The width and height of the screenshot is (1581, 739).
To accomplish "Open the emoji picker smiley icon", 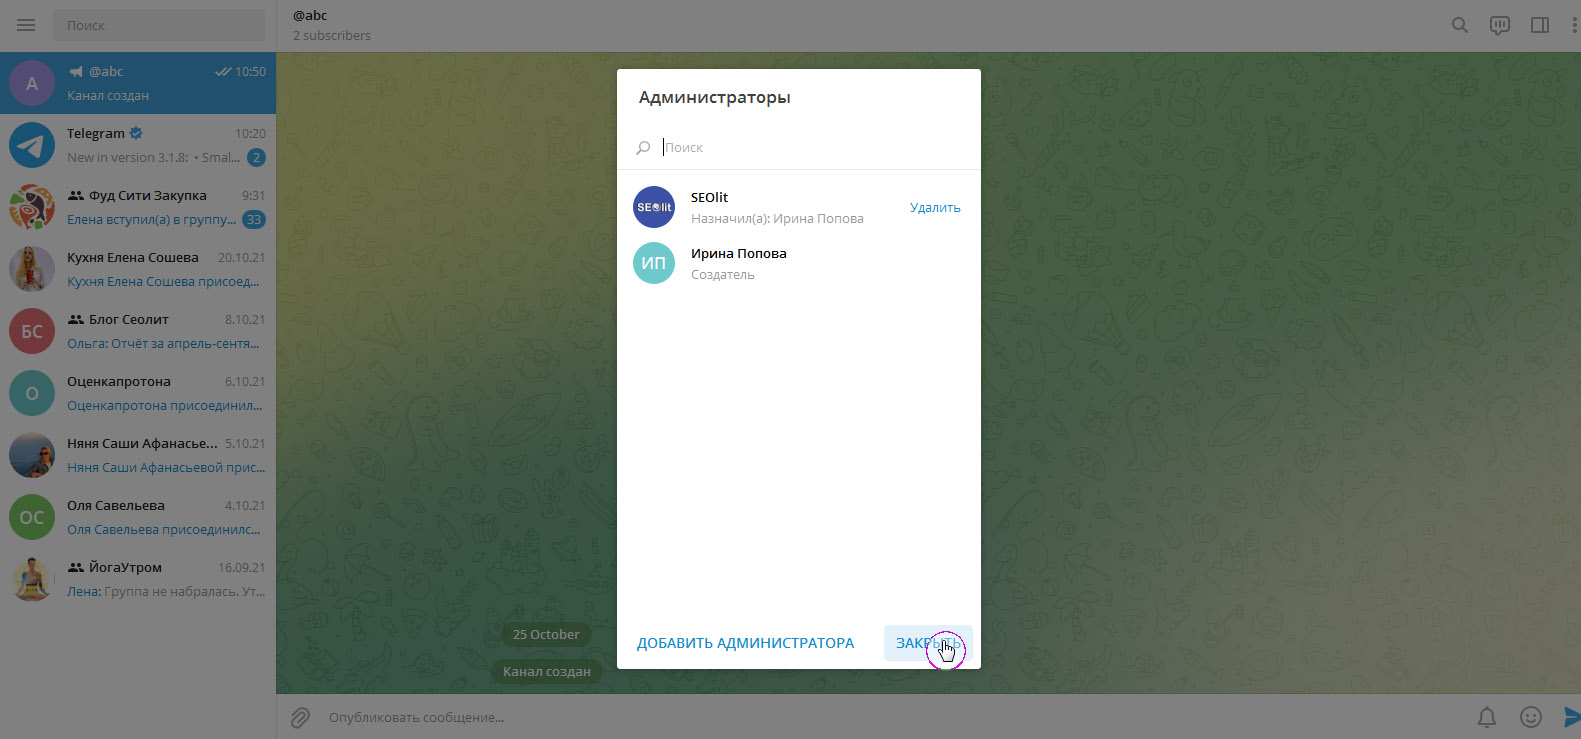I will 1530,717.
